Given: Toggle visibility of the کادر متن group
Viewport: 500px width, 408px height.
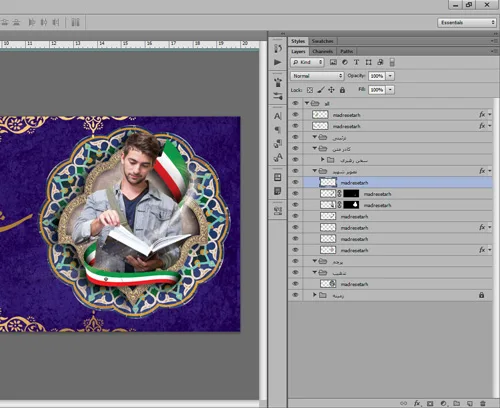Looking at the screenshot, I should pyautogui.click(x=295, y=149).
